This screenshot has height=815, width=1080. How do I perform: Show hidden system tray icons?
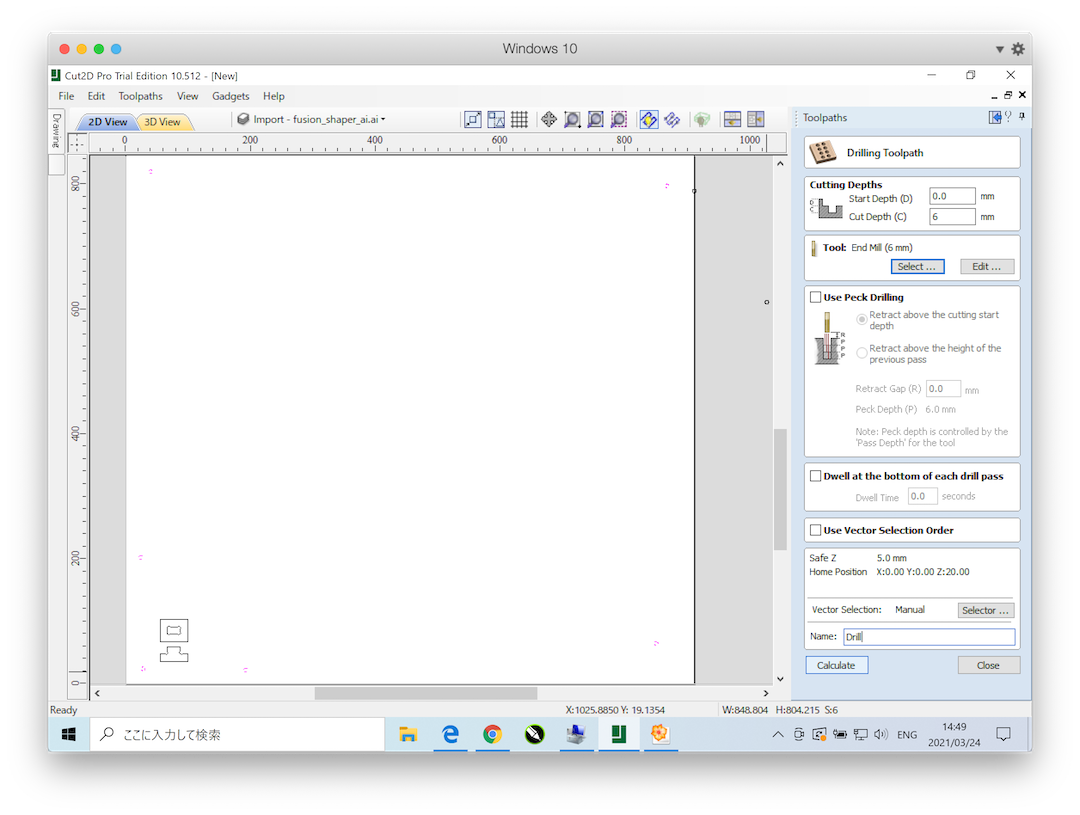click(x=778, y=734)
